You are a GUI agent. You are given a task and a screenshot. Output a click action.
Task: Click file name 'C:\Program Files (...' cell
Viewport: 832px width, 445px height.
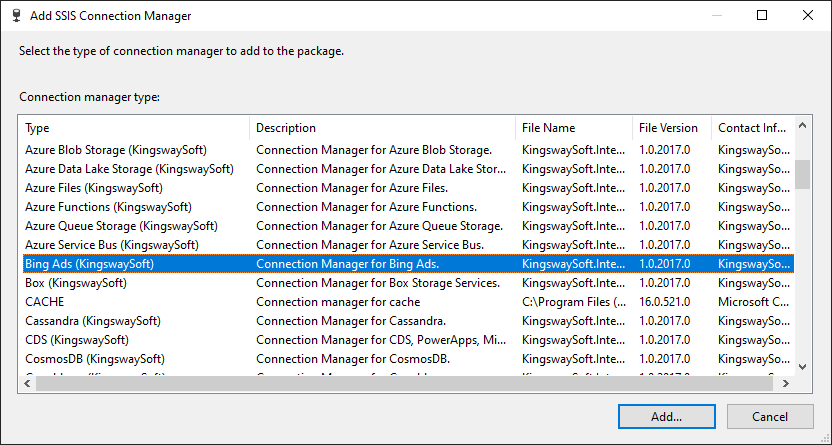[574, 302]
